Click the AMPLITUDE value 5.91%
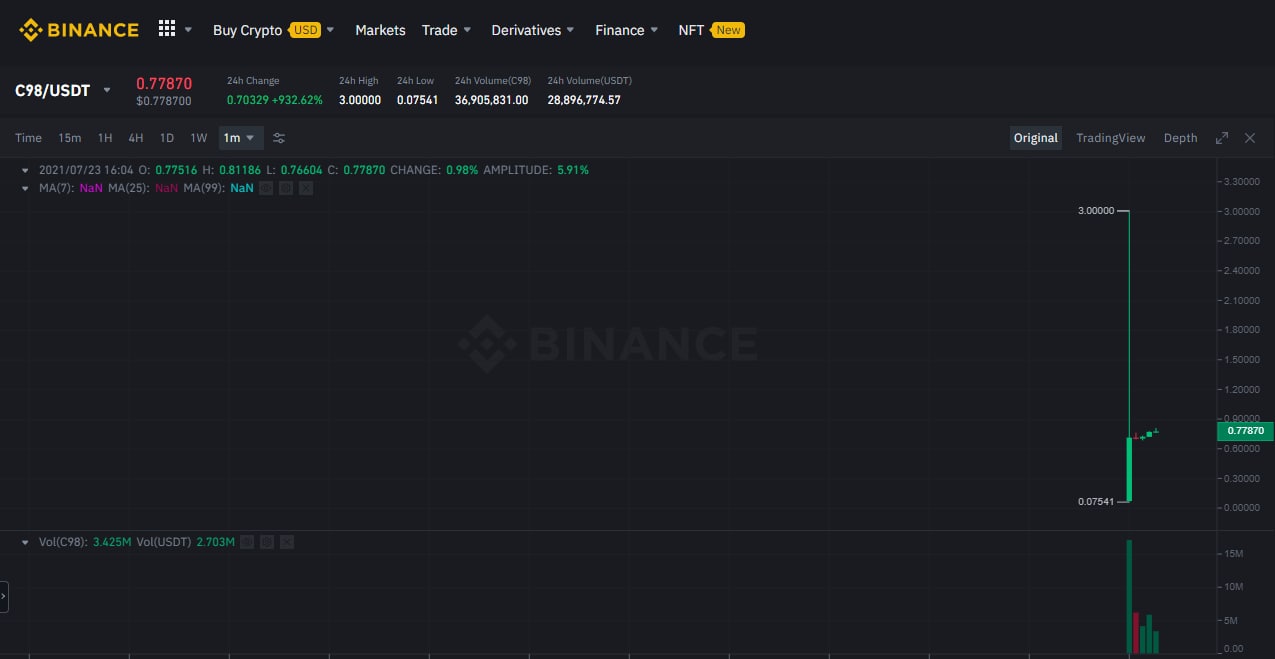The width and height of the screenshot is (1275, 659). pos(572,170)
